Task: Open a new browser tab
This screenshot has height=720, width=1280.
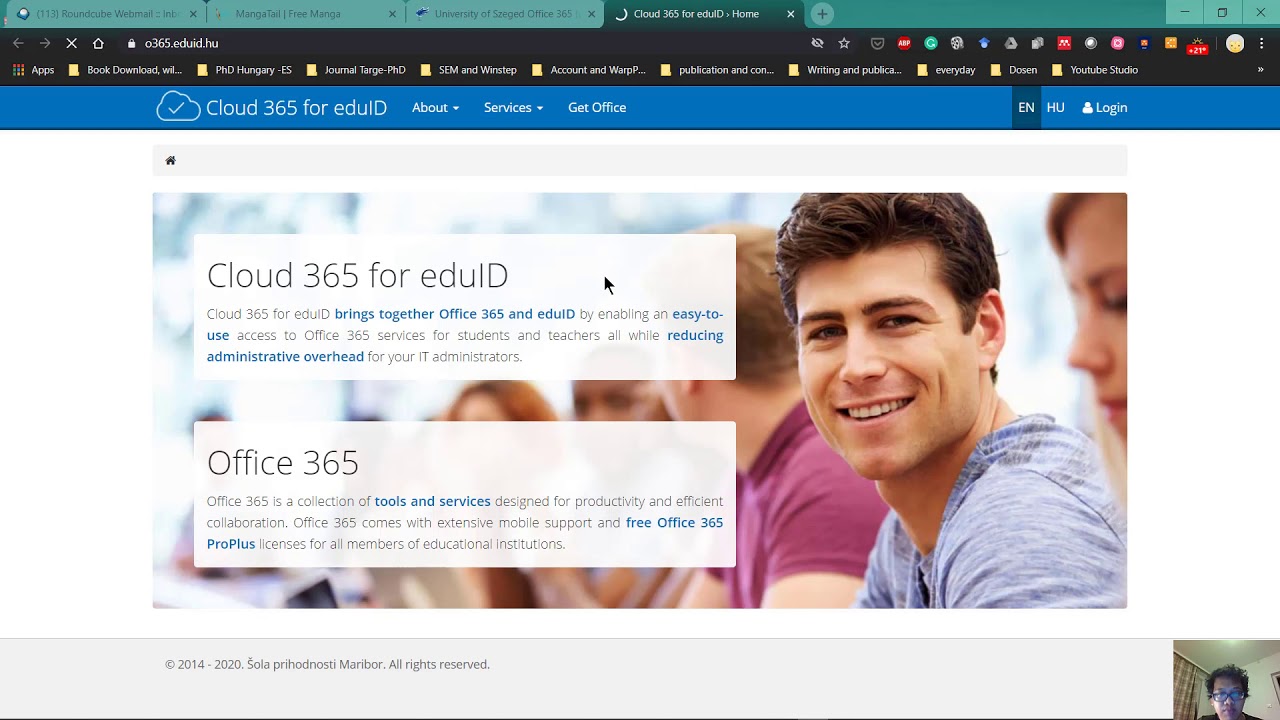Action: [822, 14]
